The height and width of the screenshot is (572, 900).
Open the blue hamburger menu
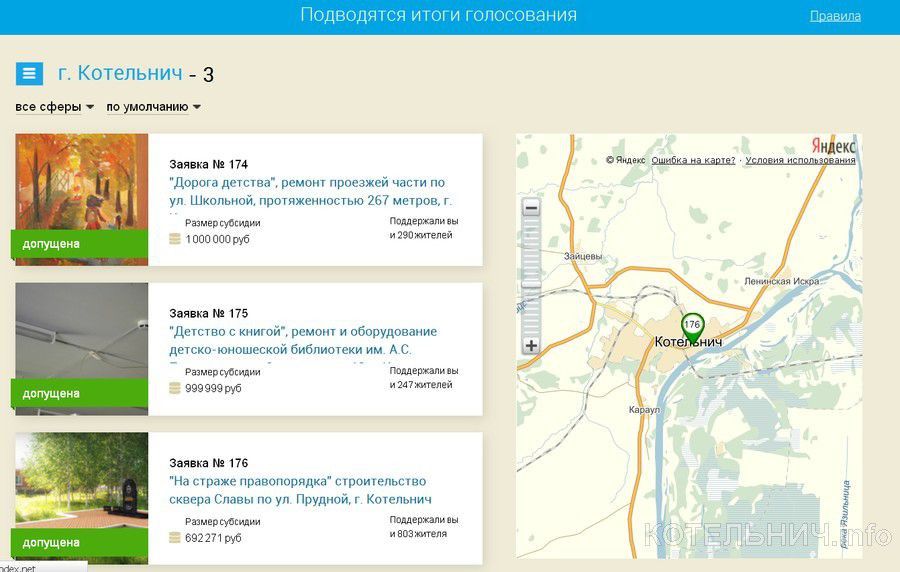[x=29, y=73]
